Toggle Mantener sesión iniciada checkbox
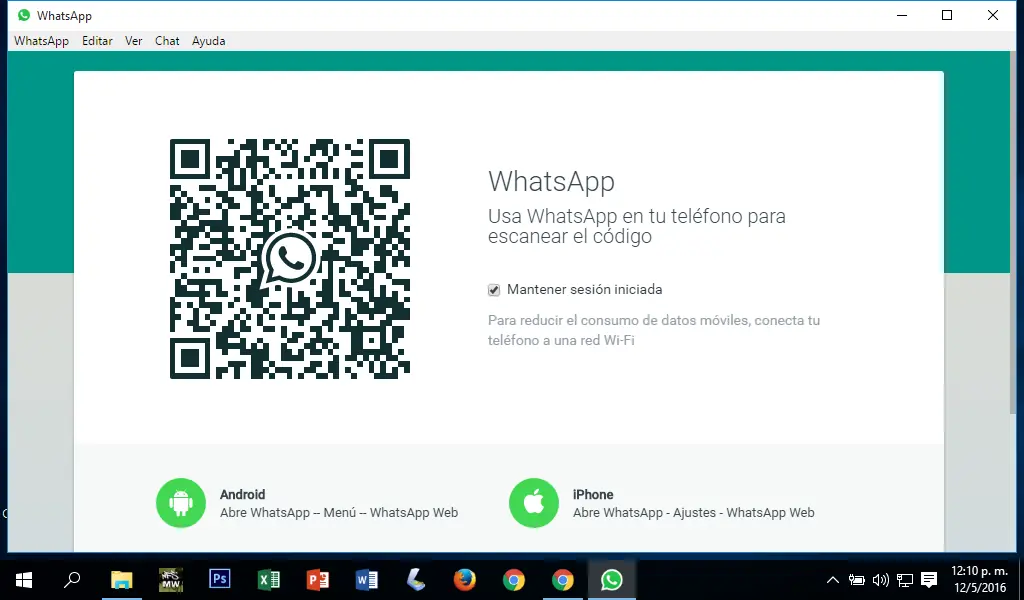The height and width of the screenshot is (600, 1024). tap(494, 290)
